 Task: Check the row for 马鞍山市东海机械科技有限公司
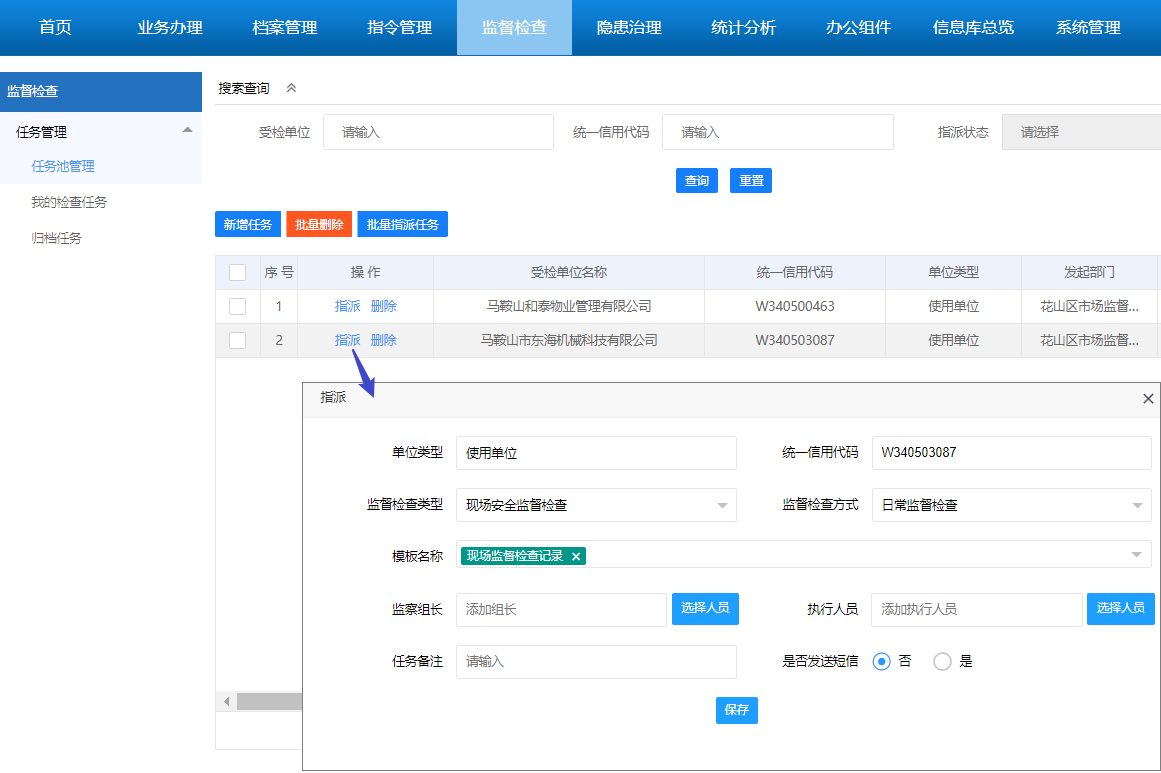pyautogui.click(x=238, y=341)
